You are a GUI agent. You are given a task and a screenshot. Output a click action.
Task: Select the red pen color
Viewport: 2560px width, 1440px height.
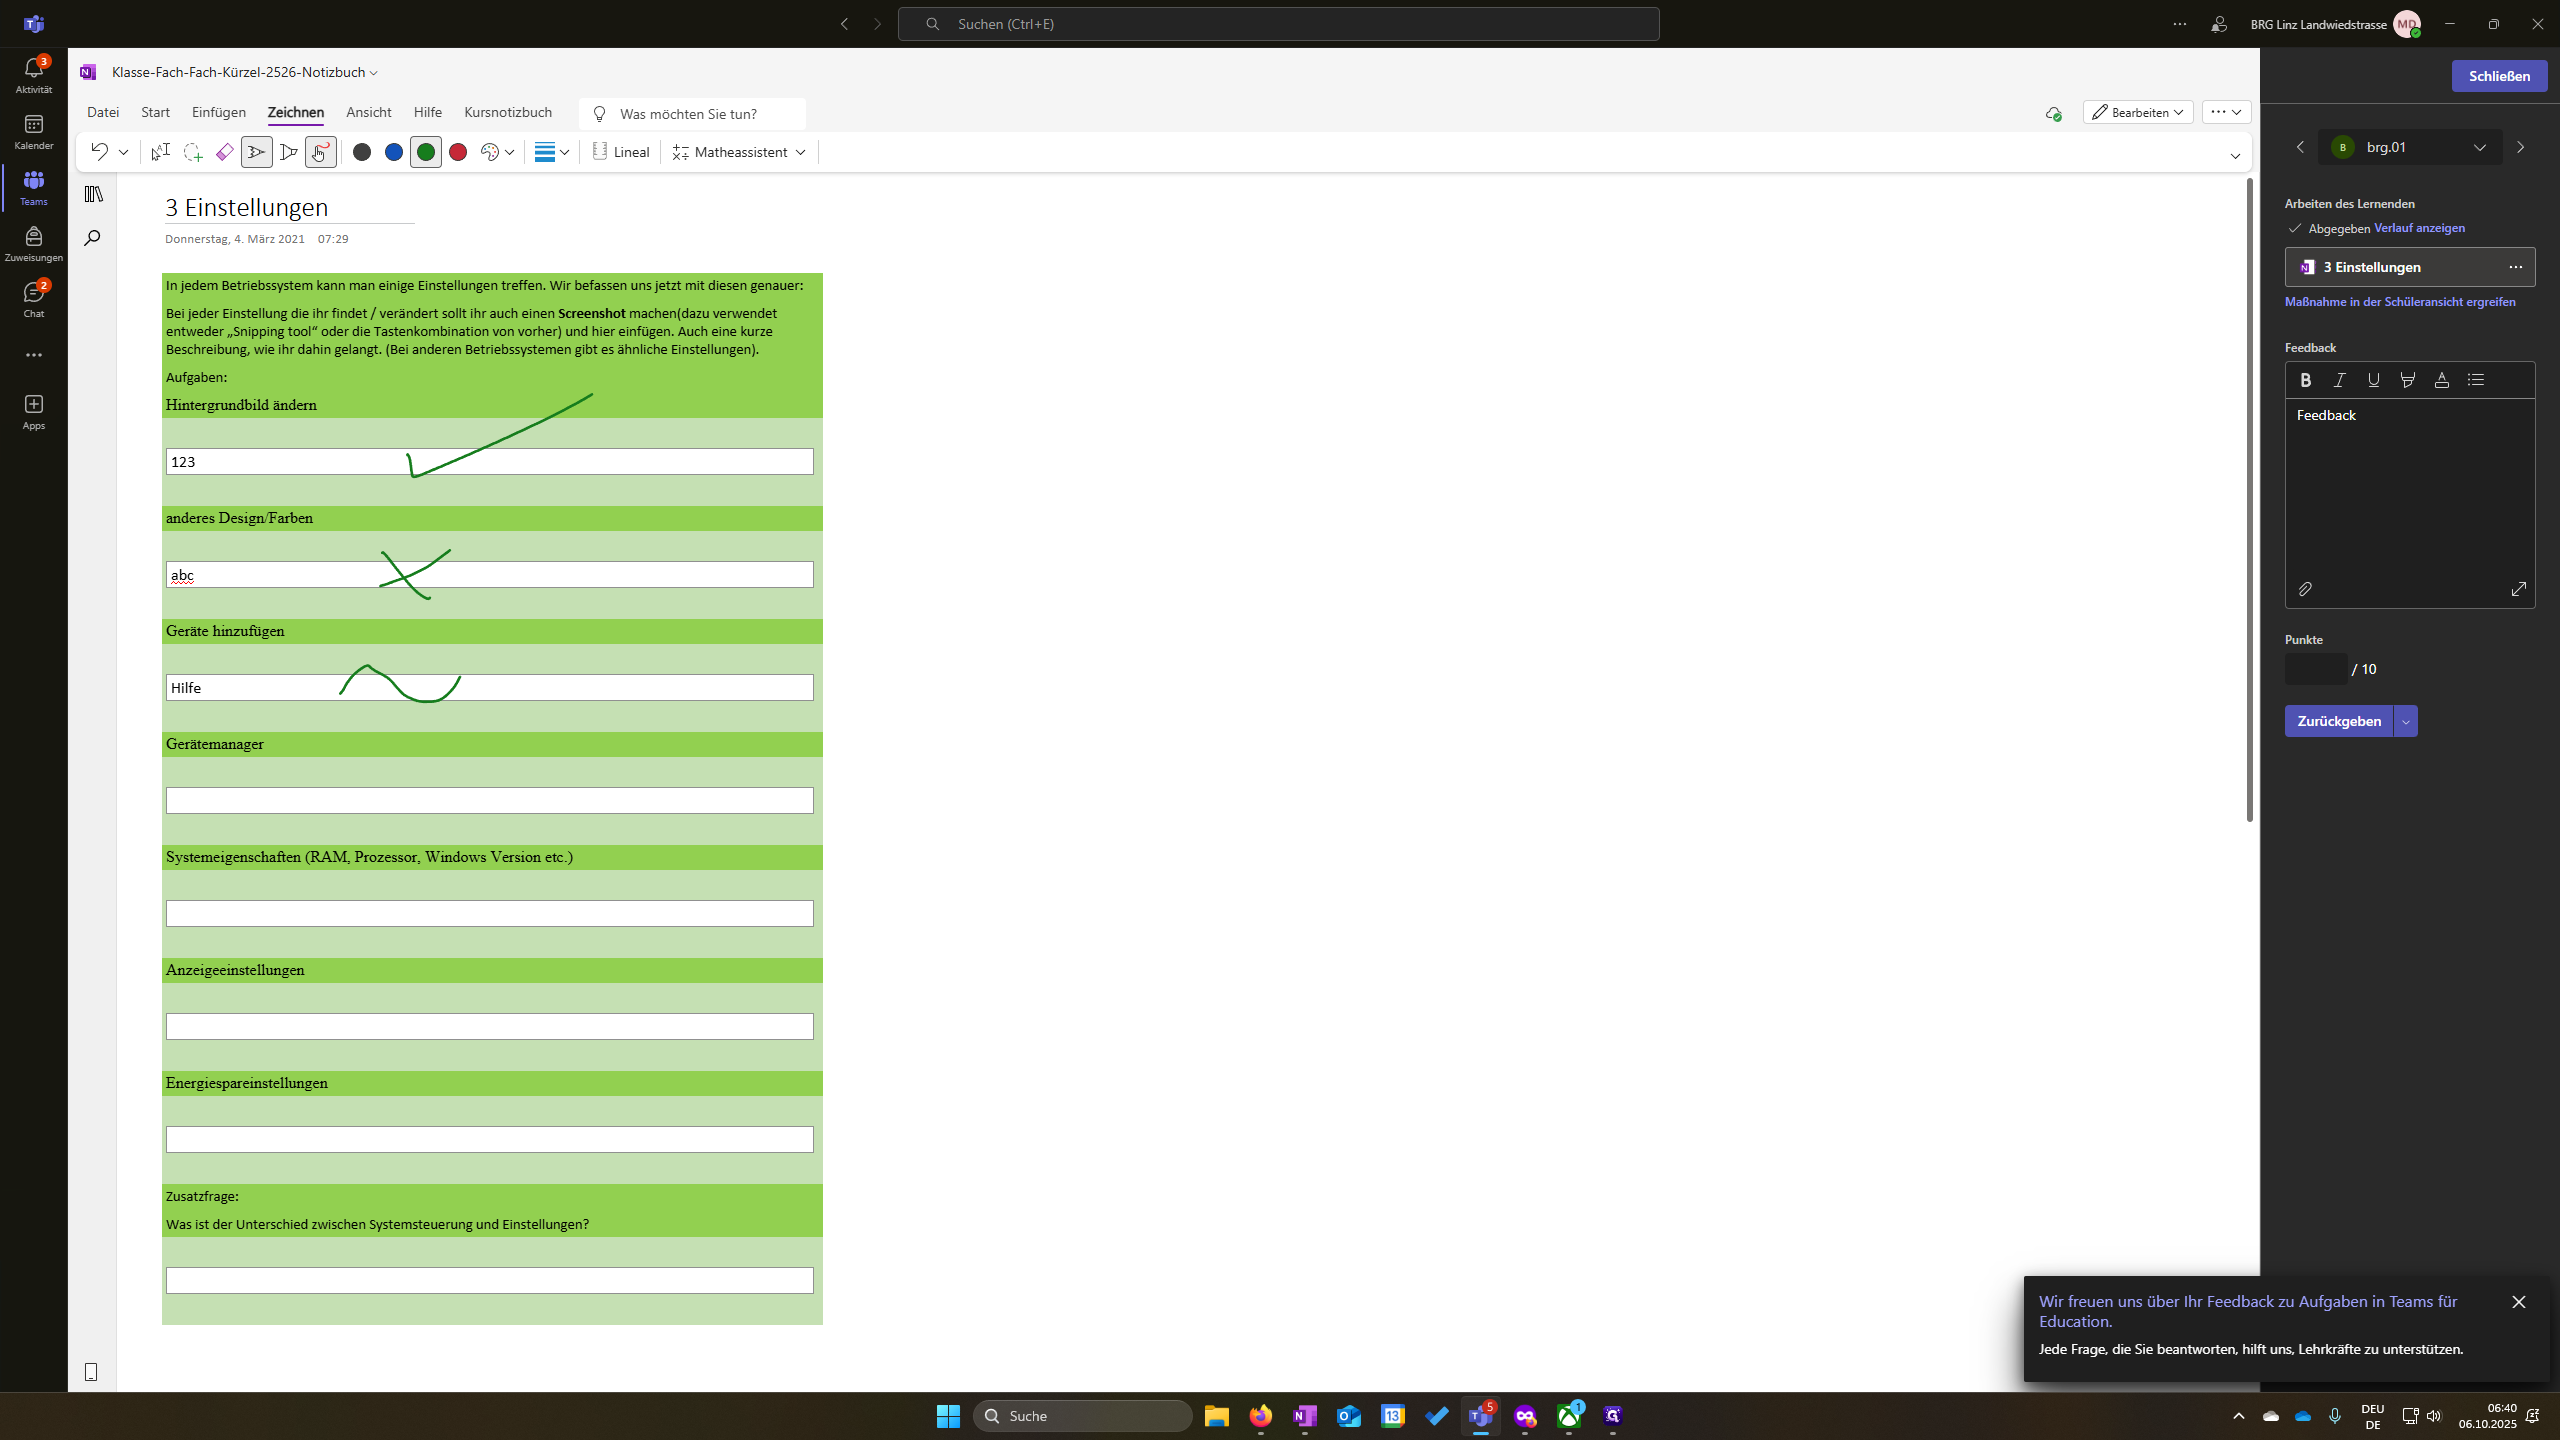pos(458,152)
